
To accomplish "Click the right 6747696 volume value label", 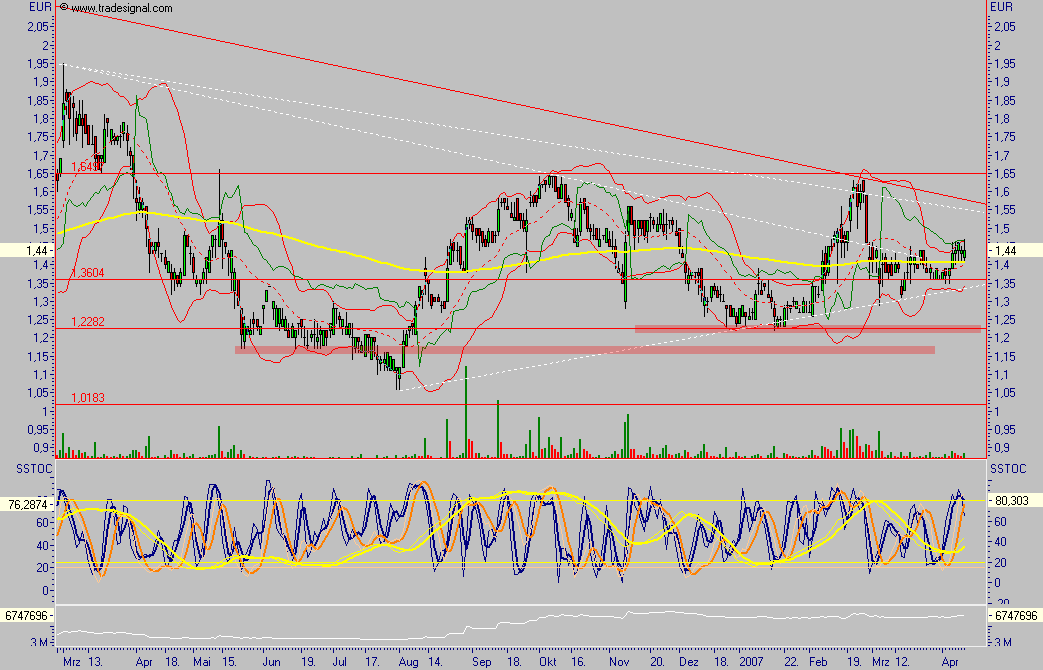I will pyautogui.click(x=1014, y=616).
